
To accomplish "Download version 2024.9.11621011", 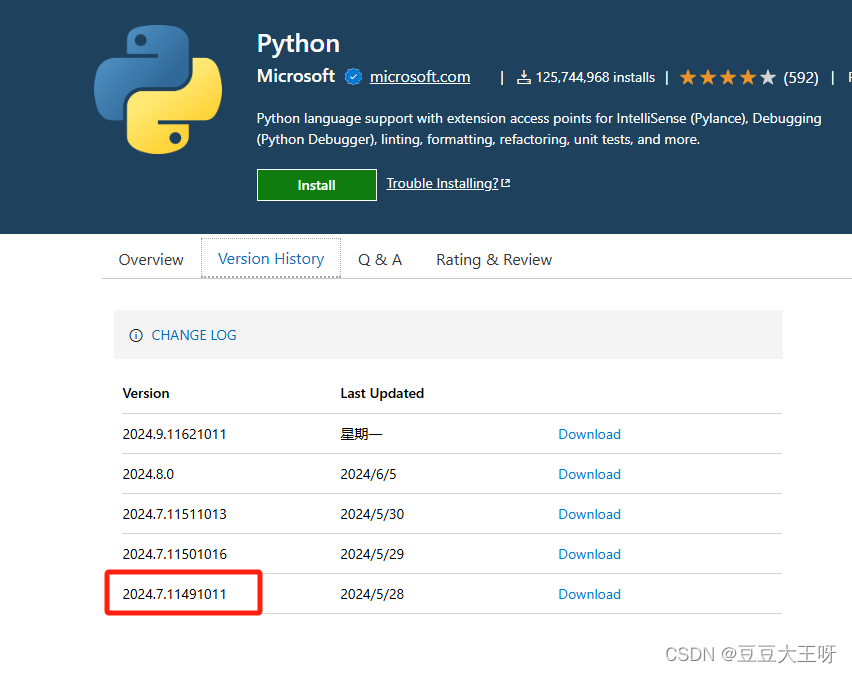I will tap(590, 434).
